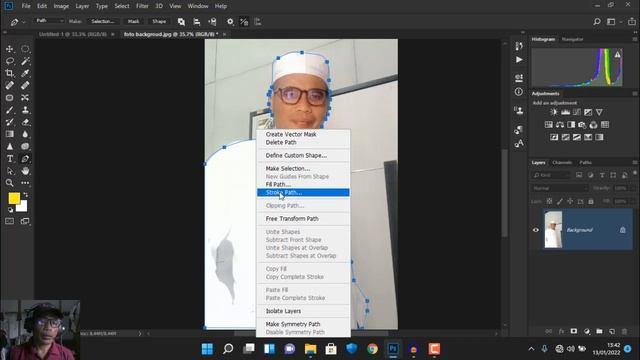This screenshot has height=360, width=640.
Task: Choose Make Selection from context menu
Action: 303,169
